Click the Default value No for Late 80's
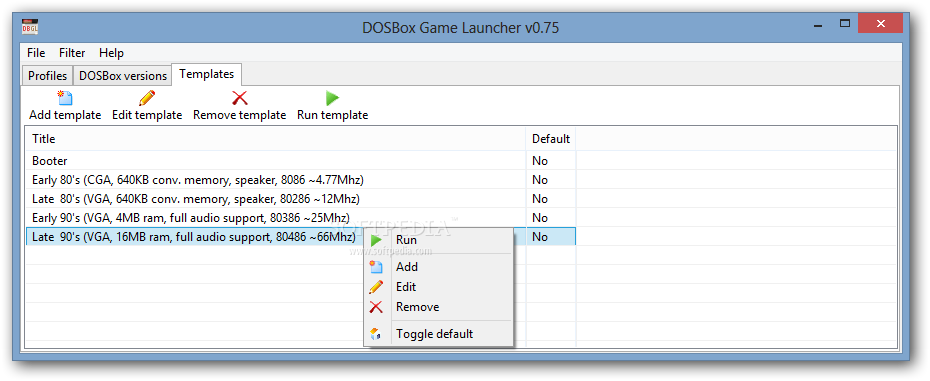This screenshot has width=930, height=381. click(x=540, y=199)
